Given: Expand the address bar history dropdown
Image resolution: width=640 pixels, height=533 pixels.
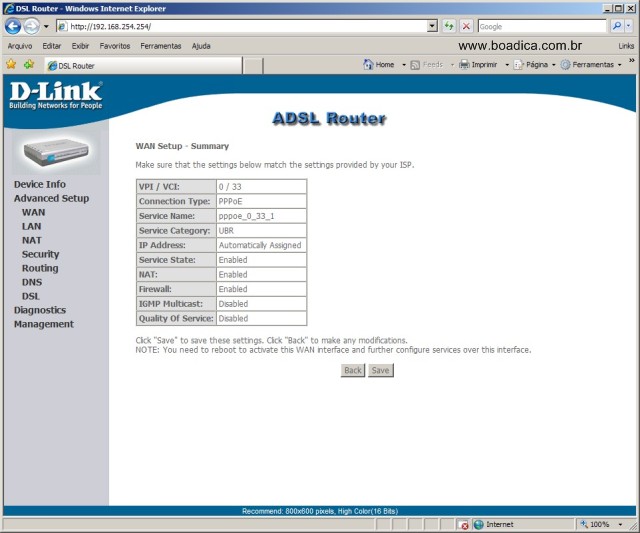Looking at the screenshot, I should coord(433,27).
